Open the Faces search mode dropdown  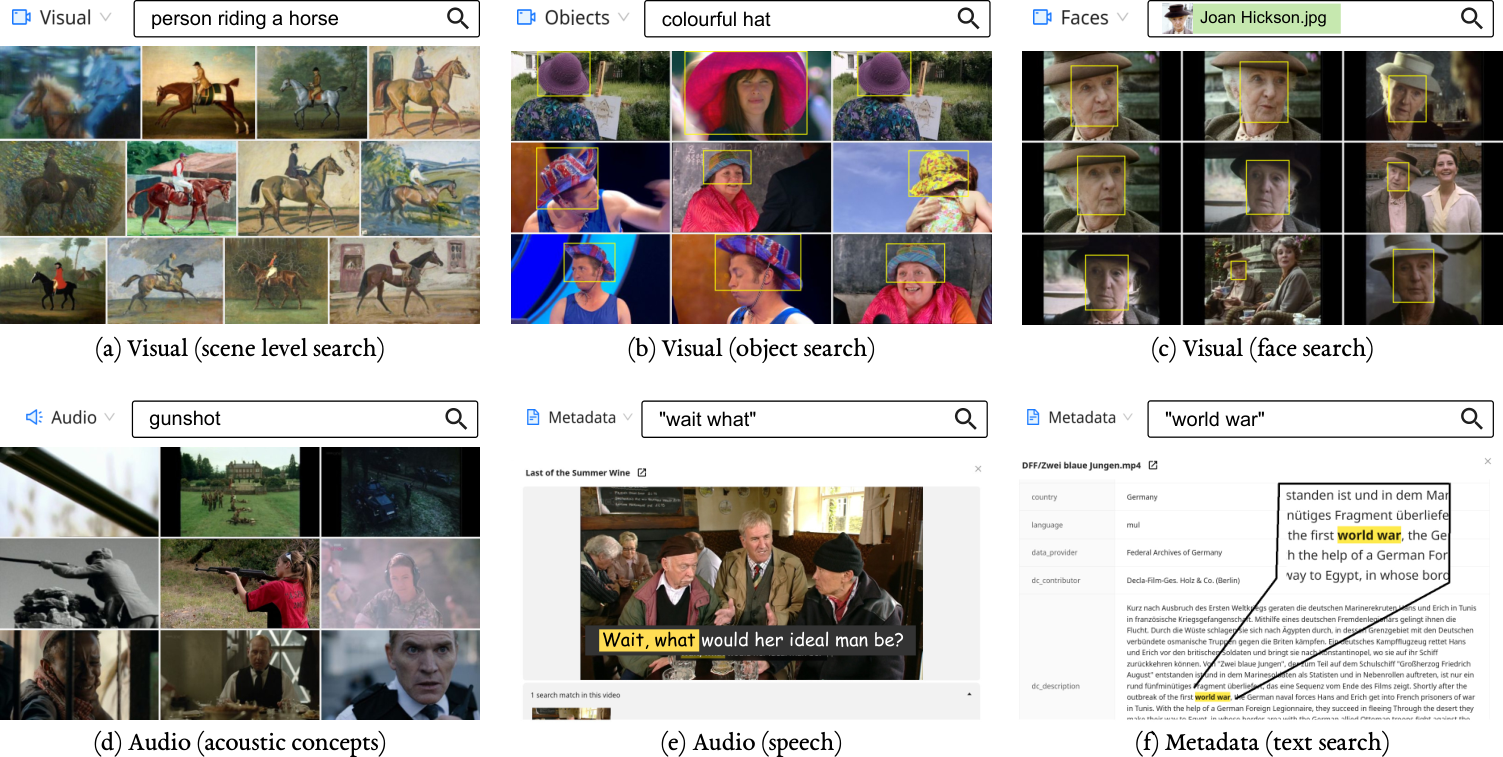[1082, 18]
